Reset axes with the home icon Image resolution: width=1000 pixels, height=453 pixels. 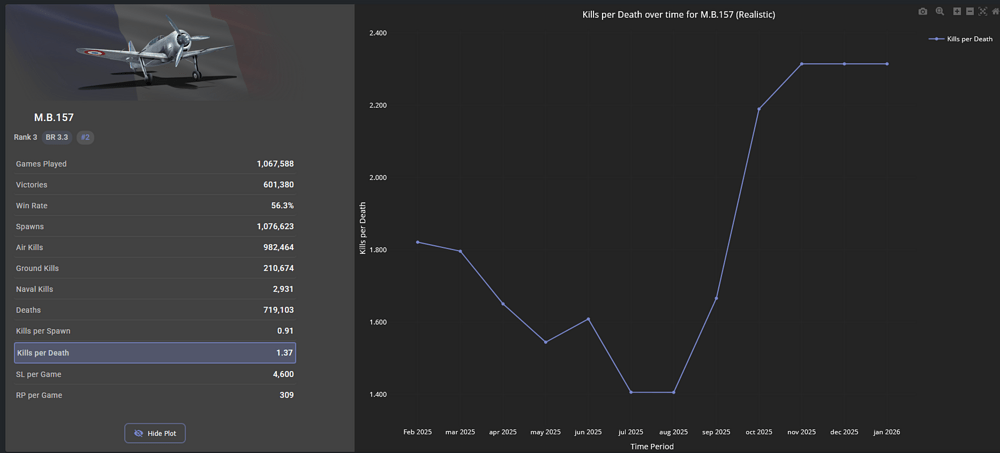coord(995,12)
